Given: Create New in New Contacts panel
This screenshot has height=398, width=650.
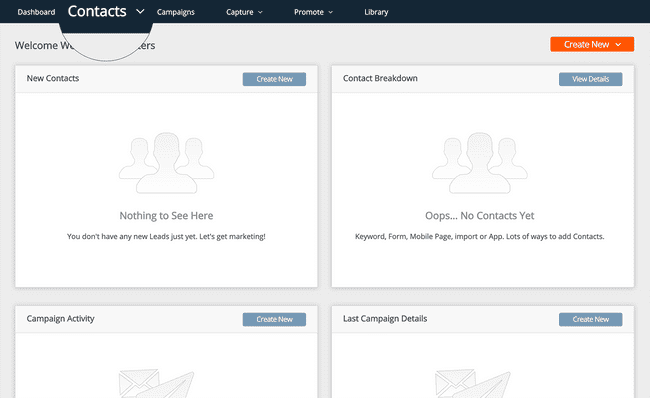Looking at the screenshot, I should [x=274, y=79].
